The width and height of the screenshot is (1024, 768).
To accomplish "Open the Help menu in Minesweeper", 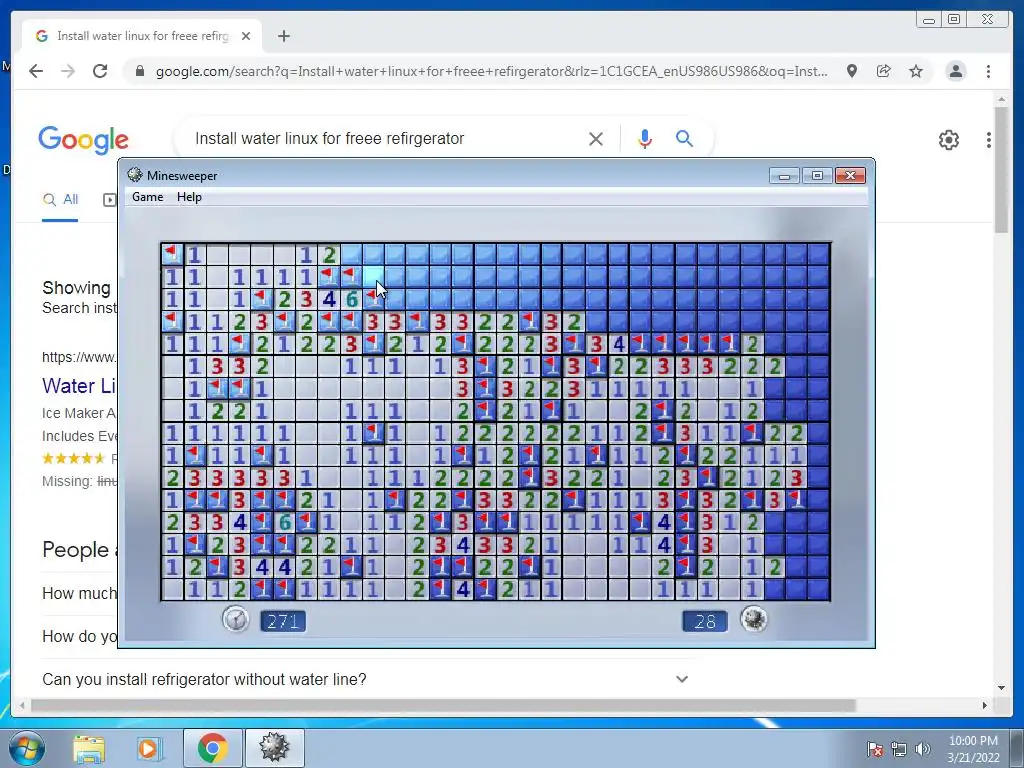I will (189, 197).
